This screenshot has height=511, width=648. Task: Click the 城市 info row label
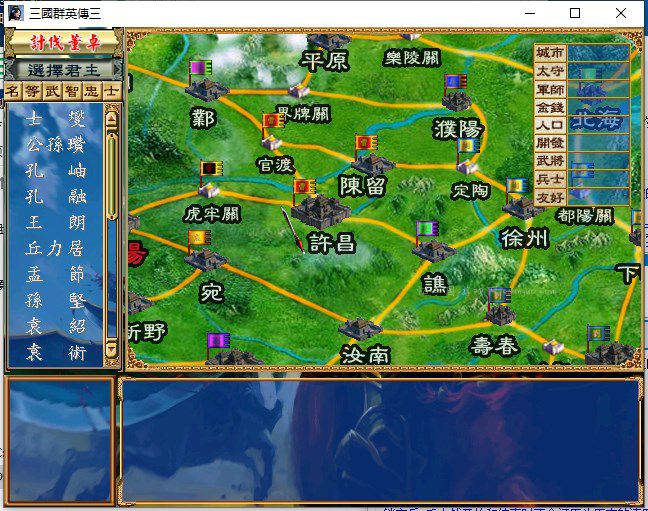(550, 53)
